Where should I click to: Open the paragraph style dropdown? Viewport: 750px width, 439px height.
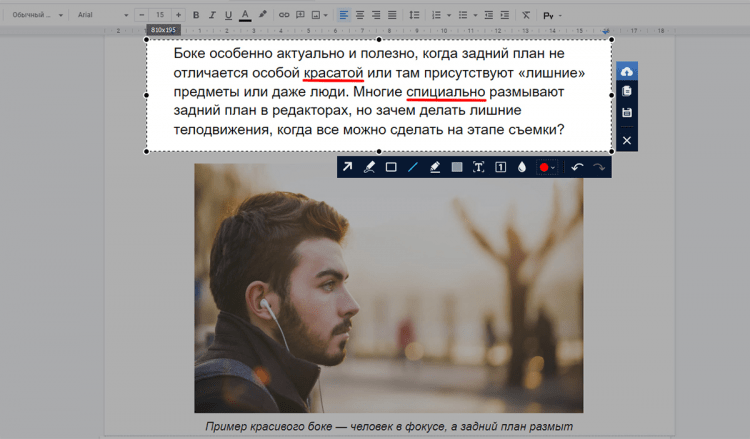(37, 15)
